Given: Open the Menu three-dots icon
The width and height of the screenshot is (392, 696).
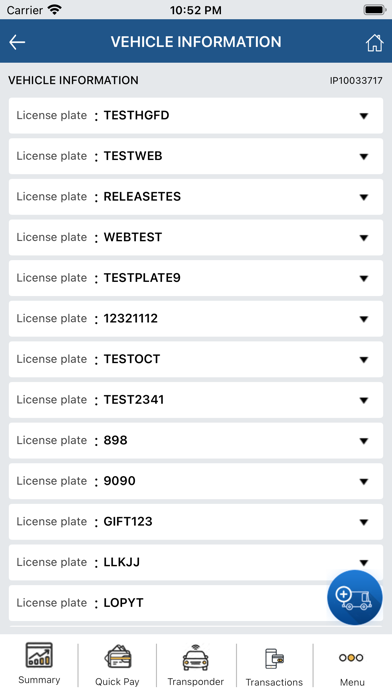Looking at the screenshot, I should pyautogui.click(x=351, y=657).
